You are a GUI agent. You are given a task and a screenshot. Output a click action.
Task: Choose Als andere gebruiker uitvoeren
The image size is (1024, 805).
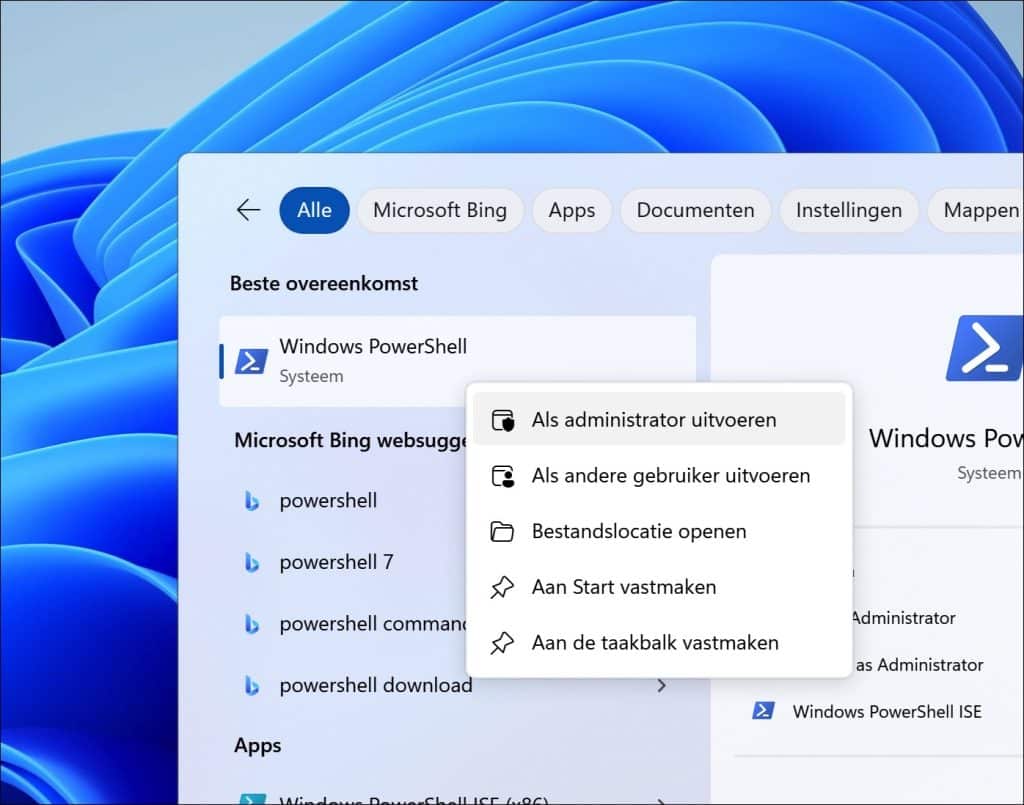pyautogui.click(x=658, y=475)
